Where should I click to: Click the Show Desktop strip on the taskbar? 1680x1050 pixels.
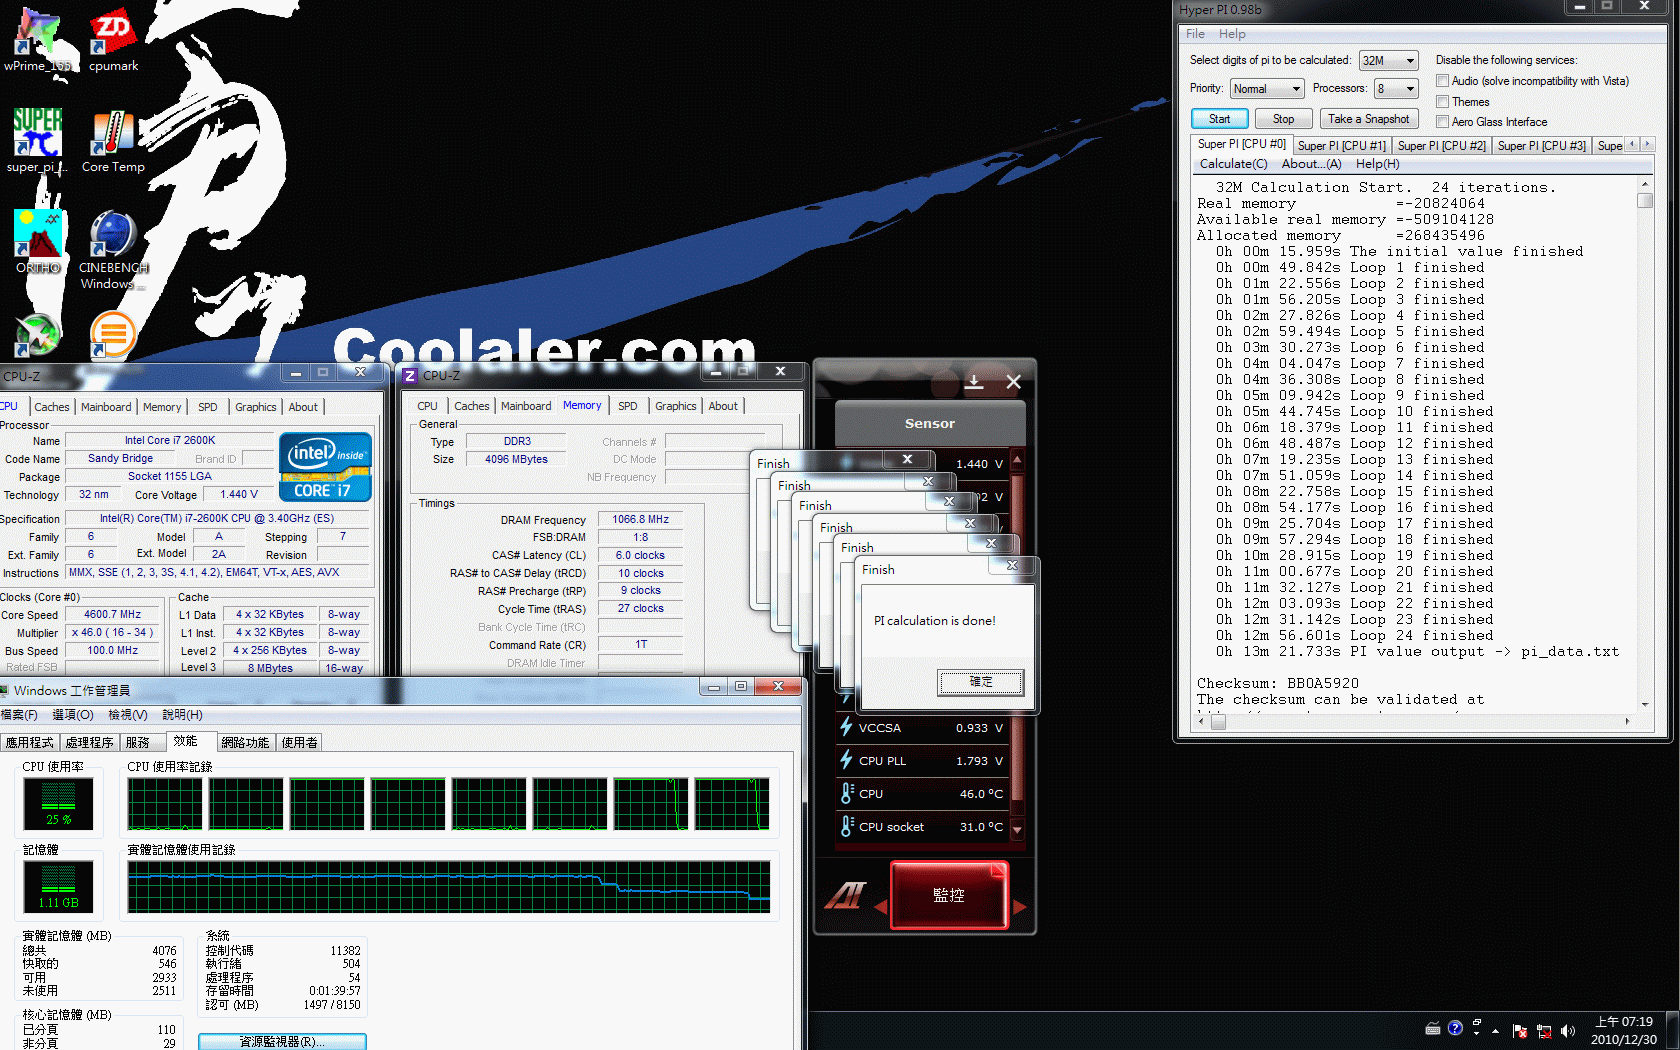[x=1673, y=1031]
